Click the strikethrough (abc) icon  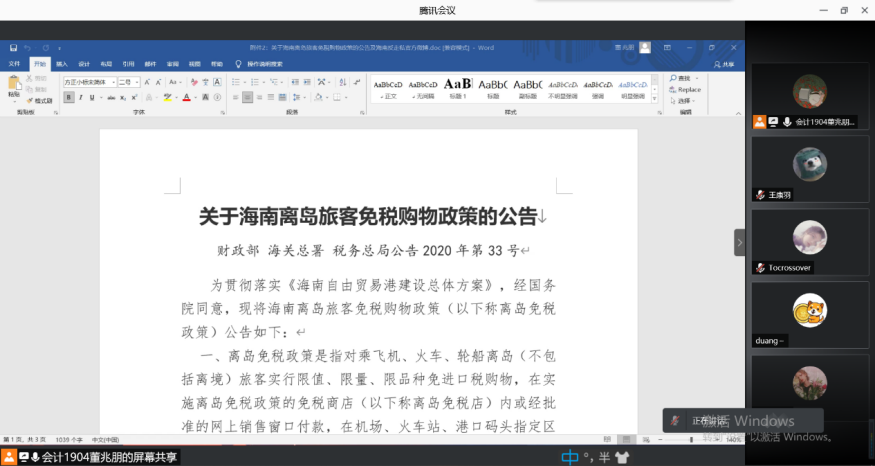click(x=111, y=98)
